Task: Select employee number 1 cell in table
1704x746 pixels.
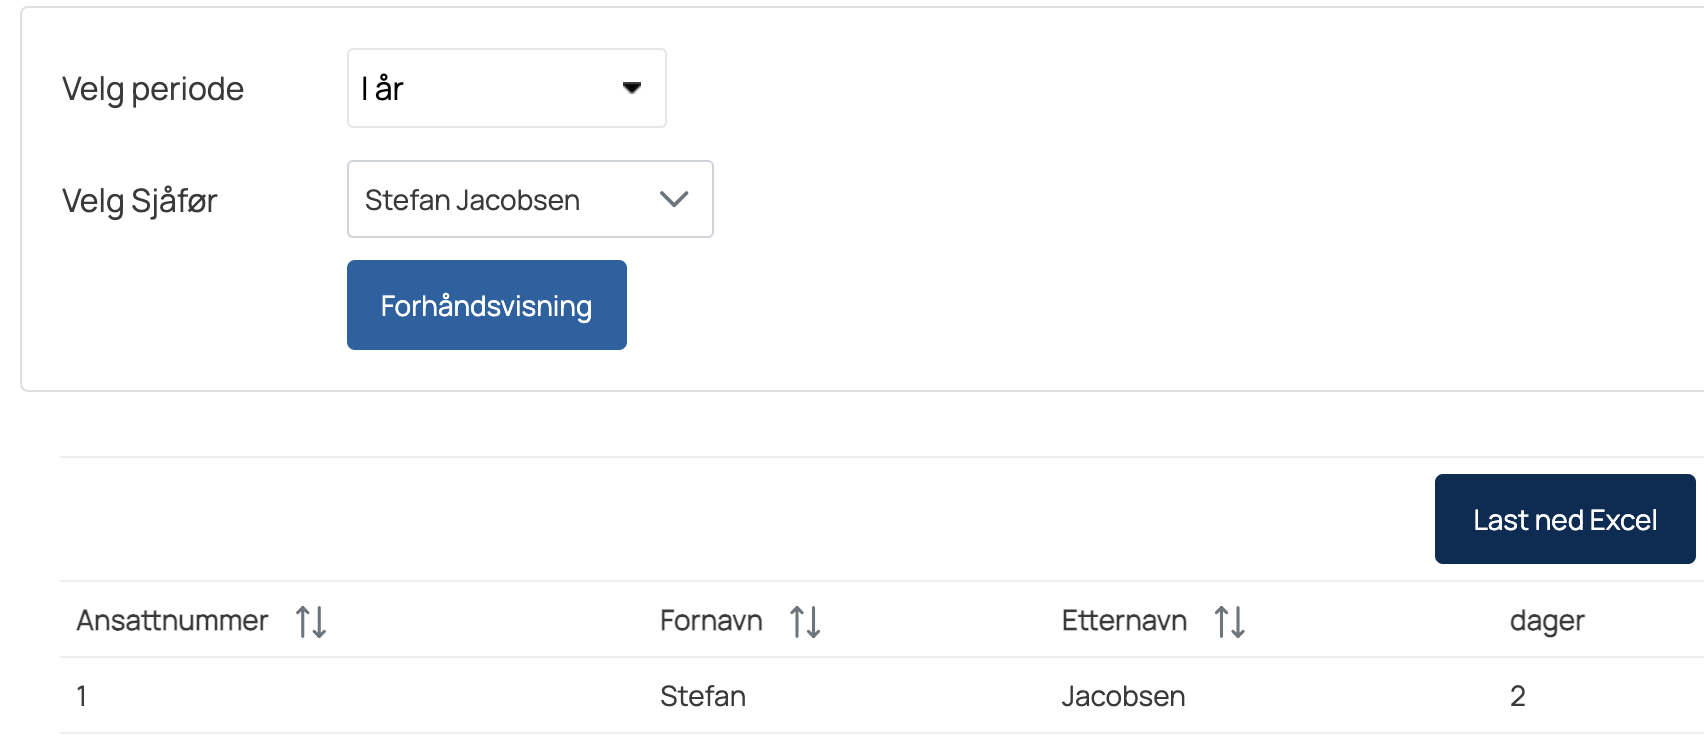Action: tap(82, 696)
